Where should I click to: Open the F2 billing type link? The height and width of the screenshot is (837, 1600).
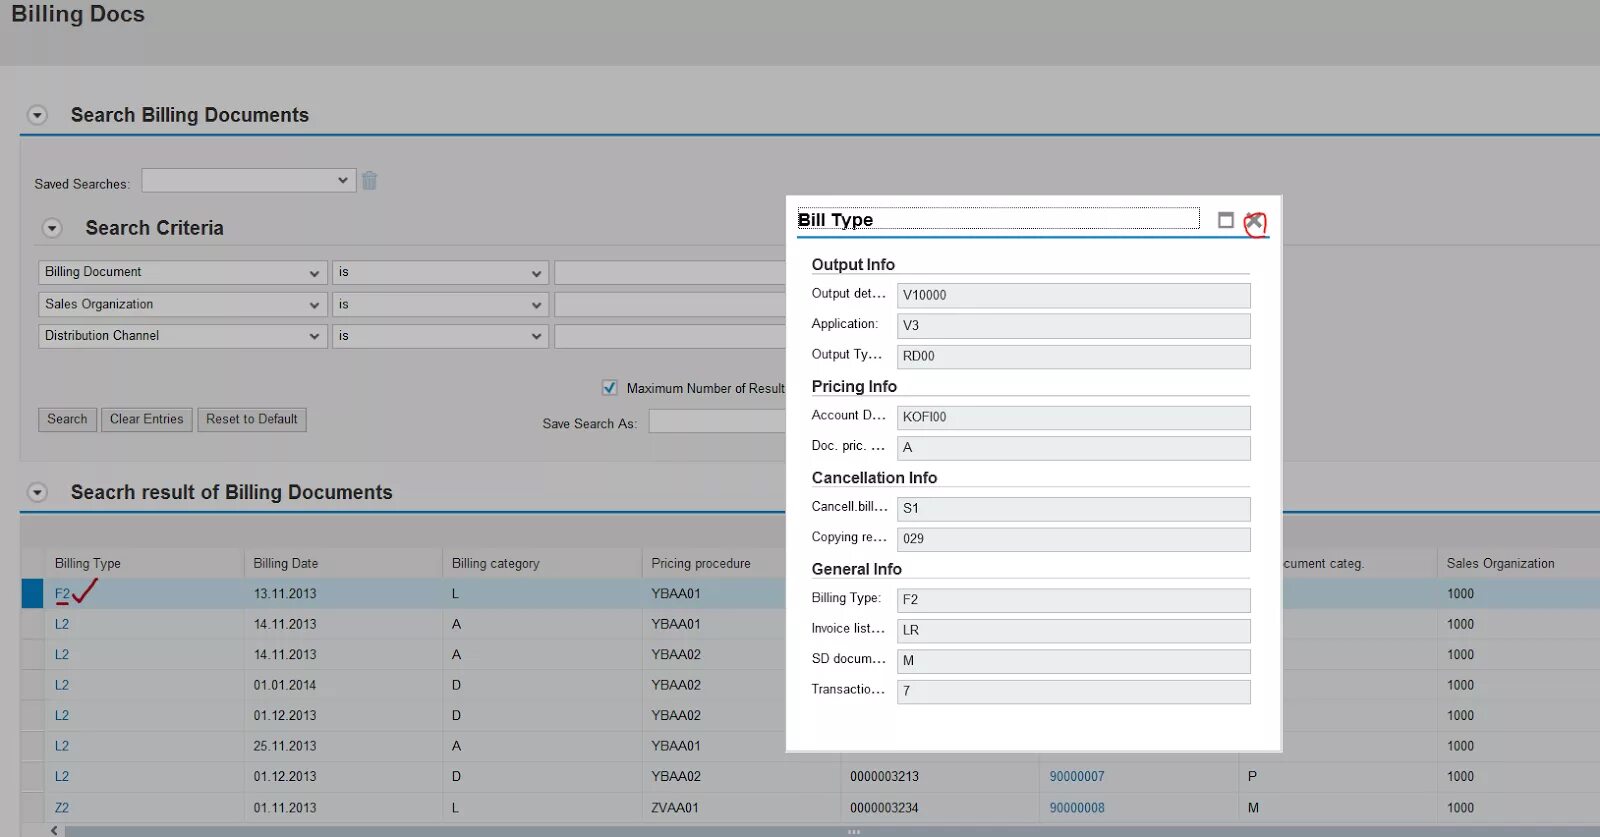pyautogui.click(x=62, y=594)
